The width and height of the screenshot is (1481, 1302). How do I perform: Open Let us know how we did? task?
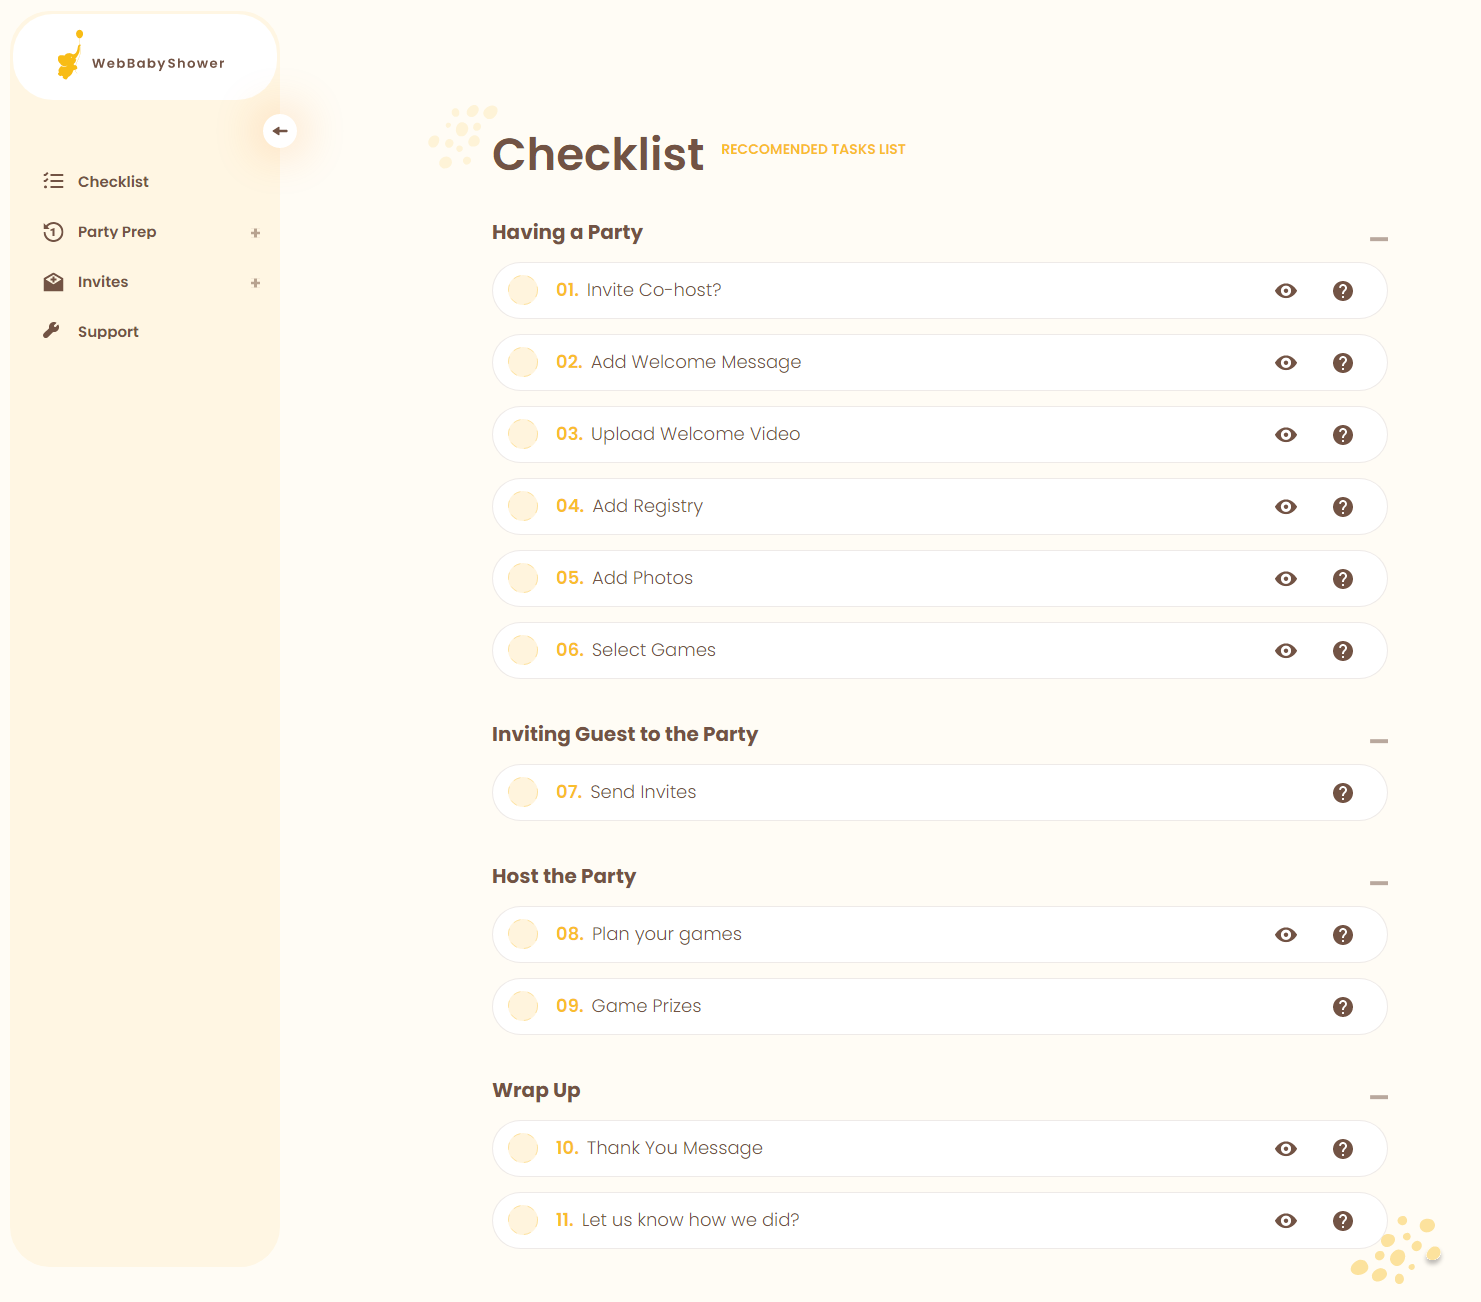pos(939,1220)
